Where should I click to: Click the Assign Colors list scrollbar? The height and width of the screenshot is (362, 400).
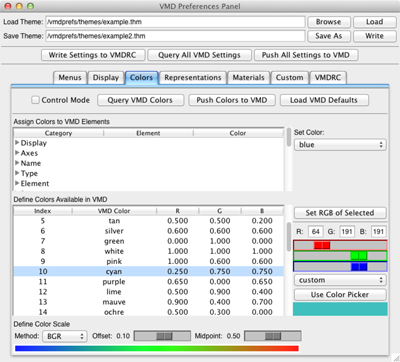[x=289, y=137]
